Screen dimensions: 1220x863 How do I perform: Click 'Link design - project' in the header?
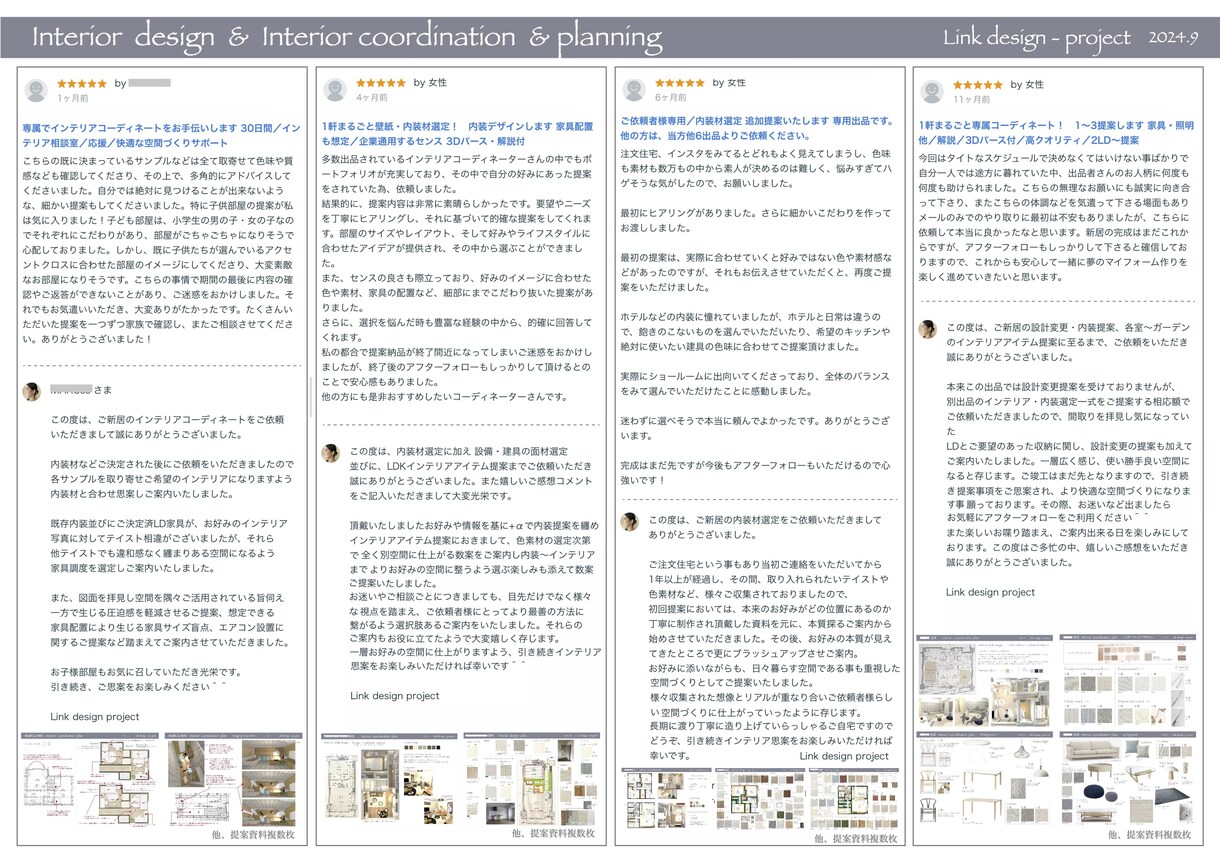1037,39
